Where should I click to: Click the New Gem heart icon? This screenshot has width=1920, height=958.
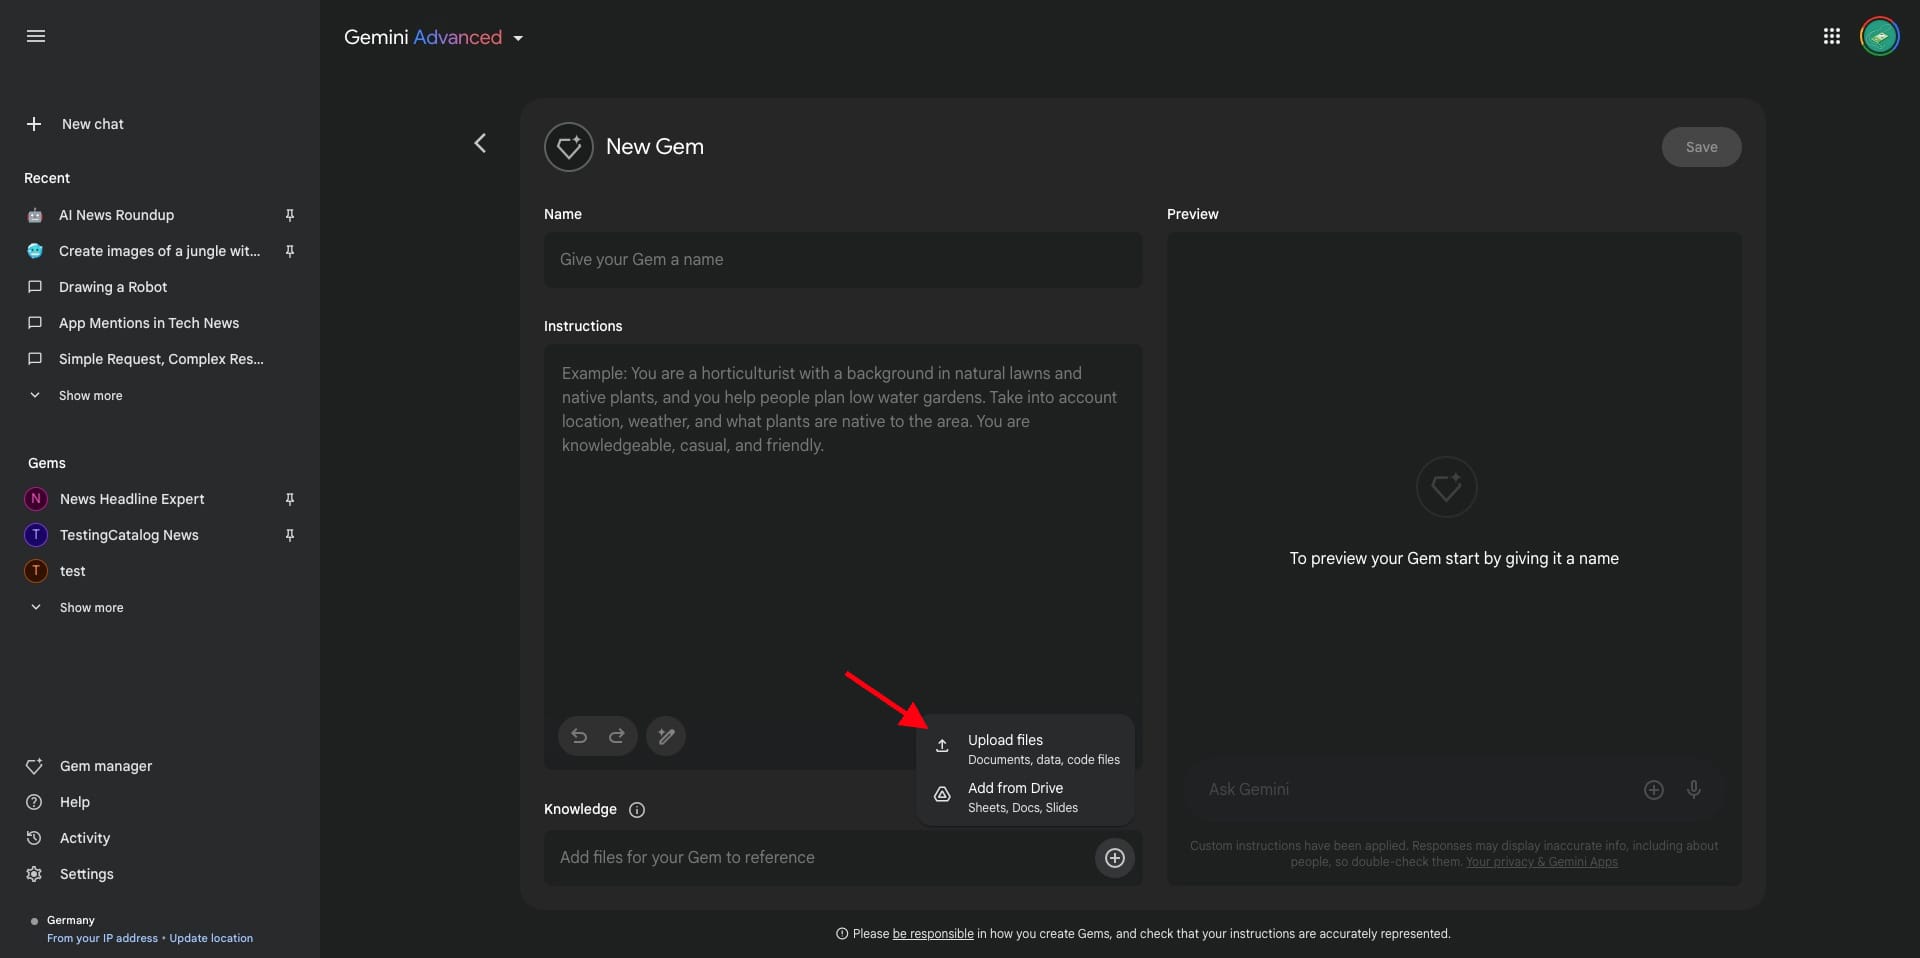pyautogui.click(x=569, y=147)
